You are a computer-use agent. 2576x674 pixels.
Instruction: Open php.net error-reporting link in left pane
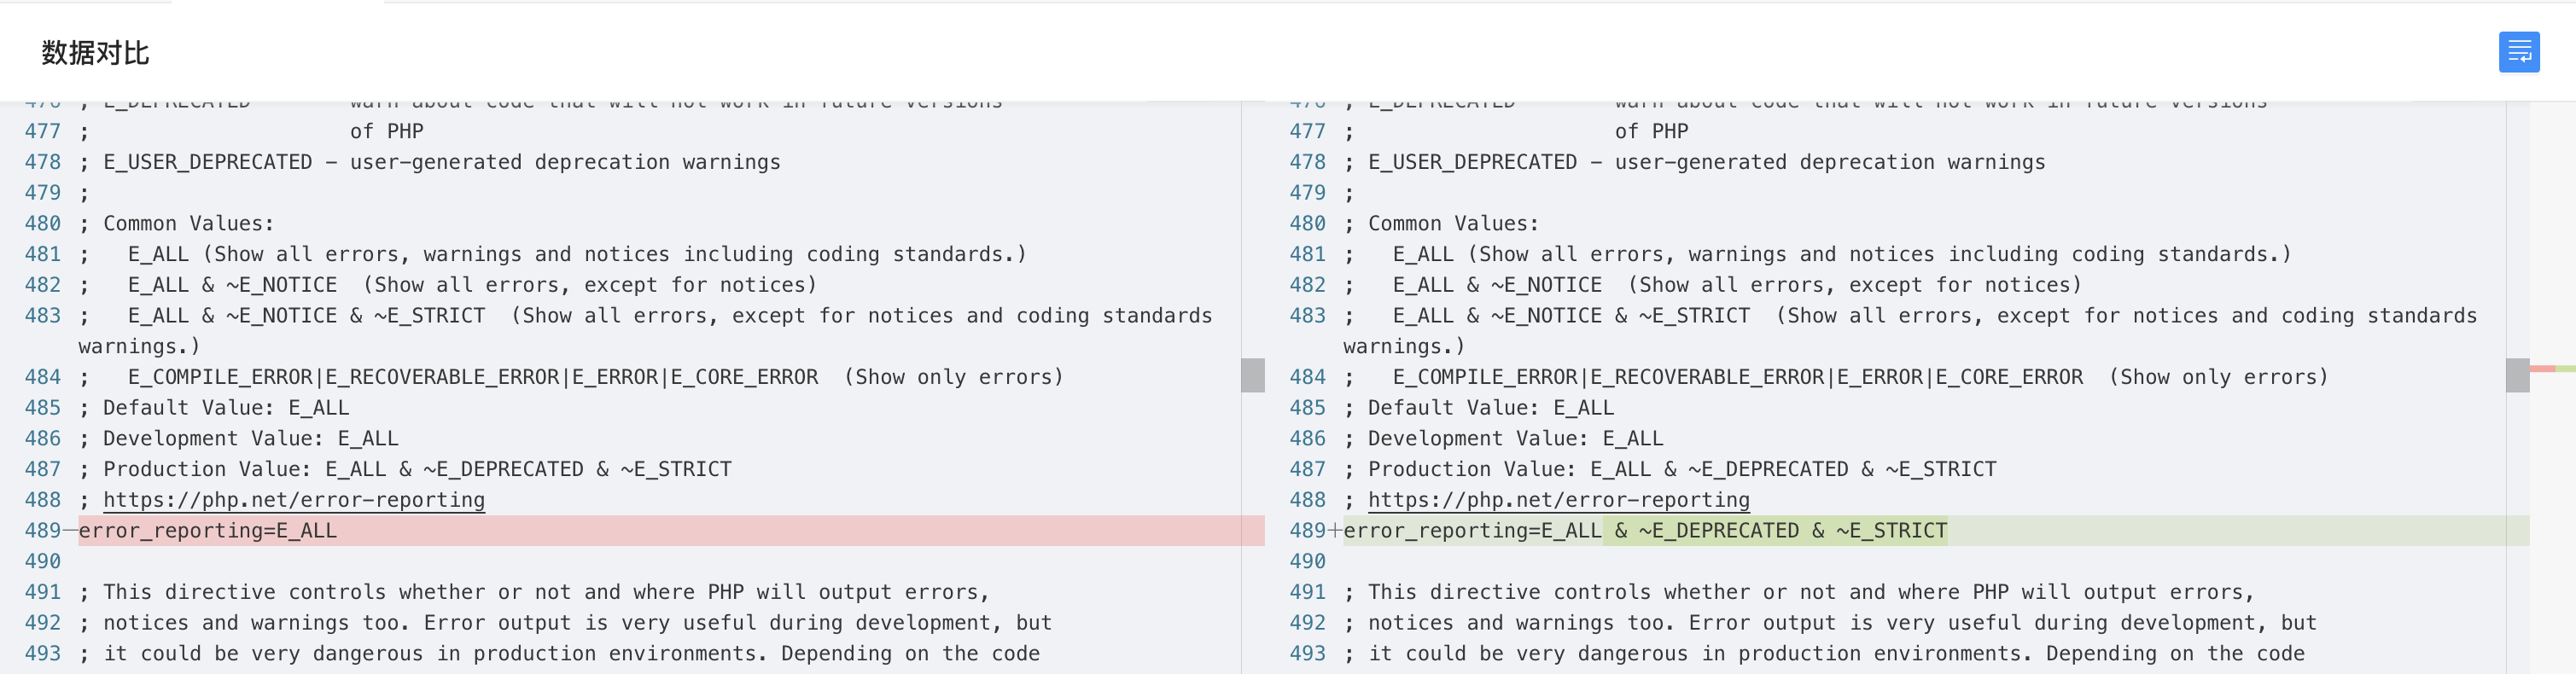coord(293,500)
